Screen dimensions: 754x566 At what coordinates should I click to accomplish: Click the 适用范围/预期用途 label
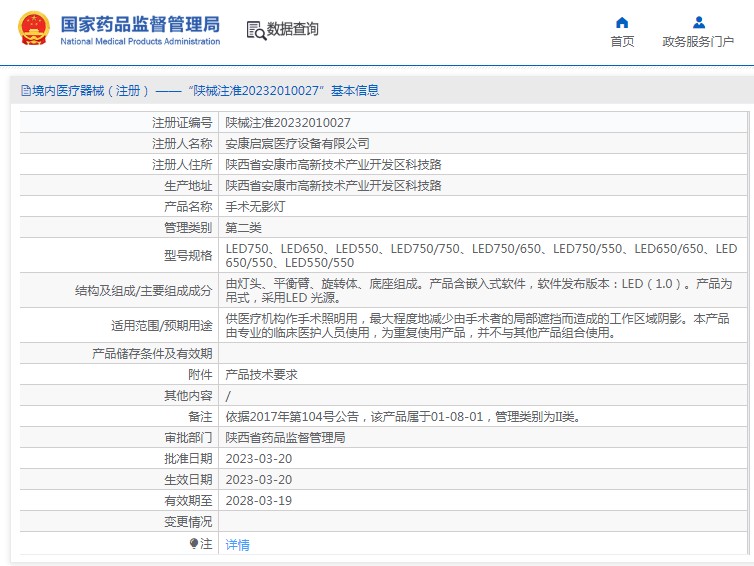[162, 326]
